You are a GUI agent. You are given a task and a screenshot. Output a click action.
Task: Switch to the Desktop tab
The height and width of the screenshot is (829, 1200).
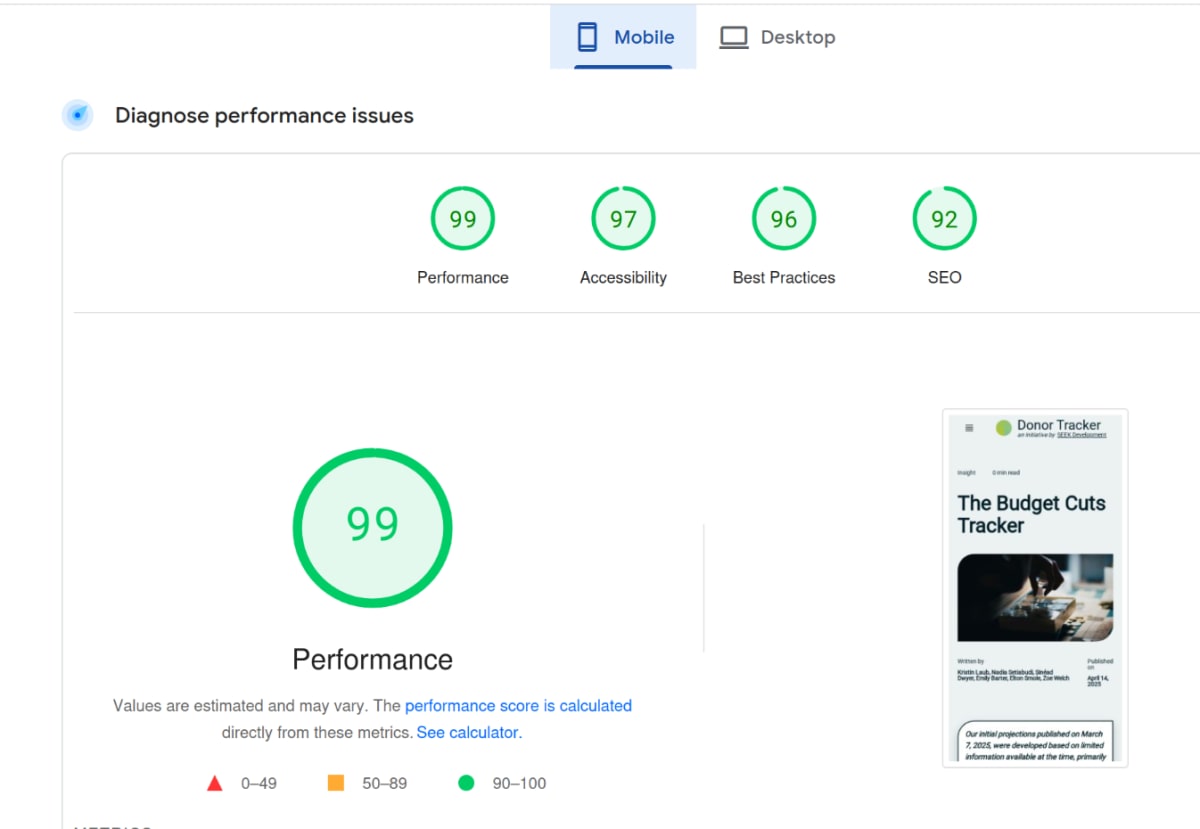coord(777,37)
